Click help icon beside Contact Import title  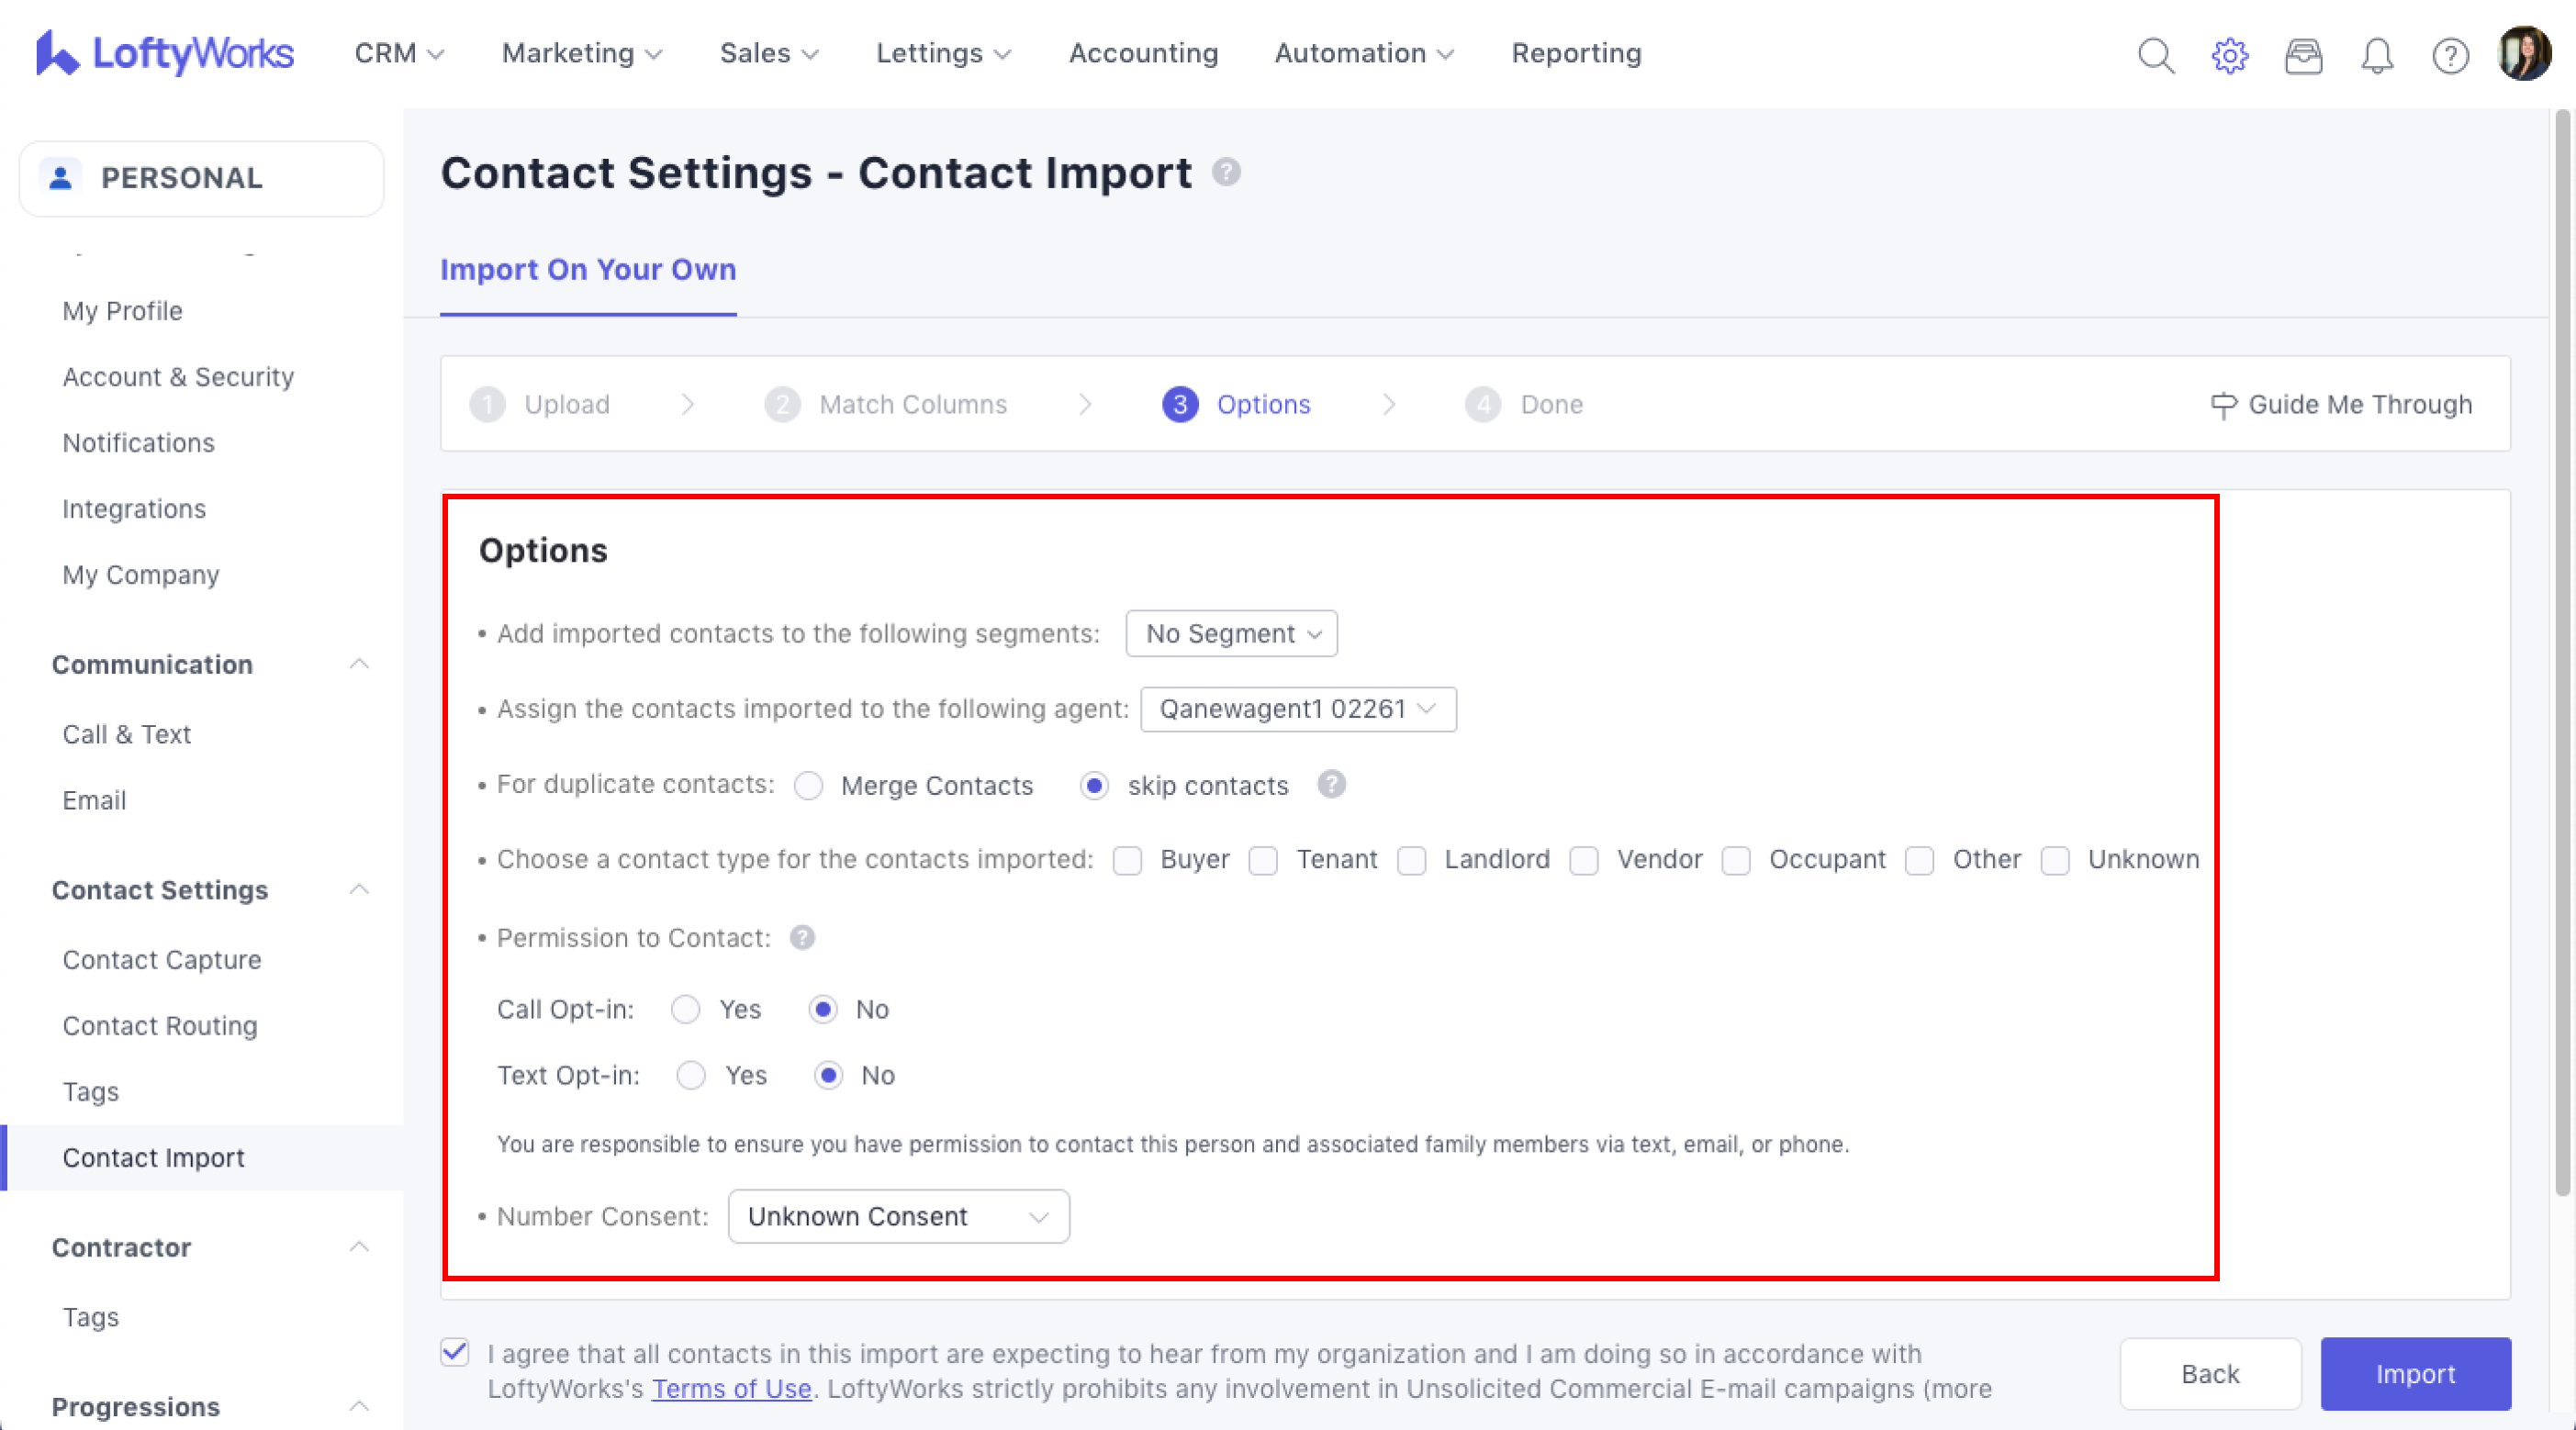[x=1226, y=172]
